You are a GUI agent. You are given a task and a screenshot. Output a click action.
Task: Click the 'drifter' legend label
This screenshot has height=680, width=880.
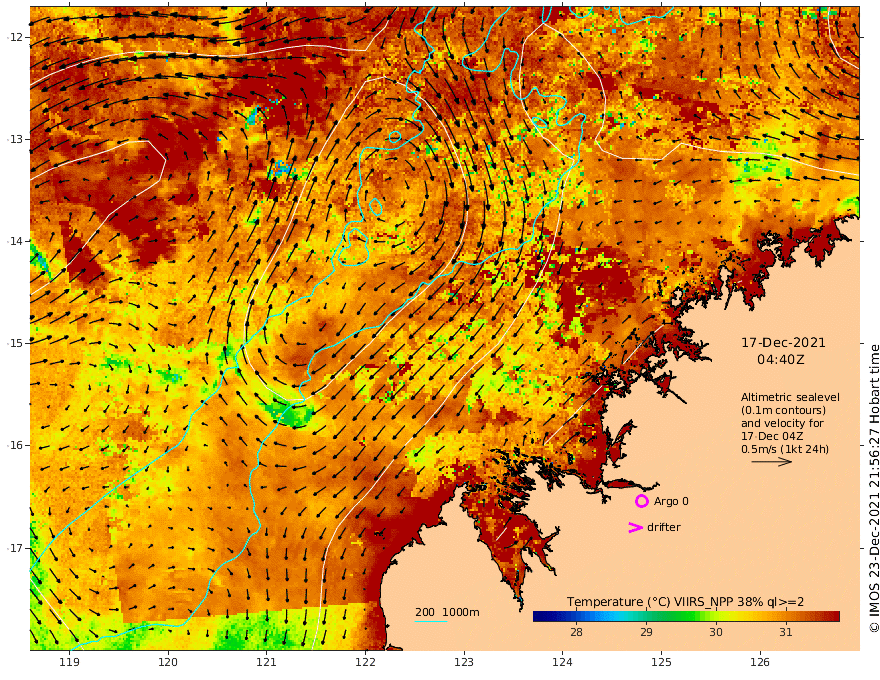click(663, 527)
